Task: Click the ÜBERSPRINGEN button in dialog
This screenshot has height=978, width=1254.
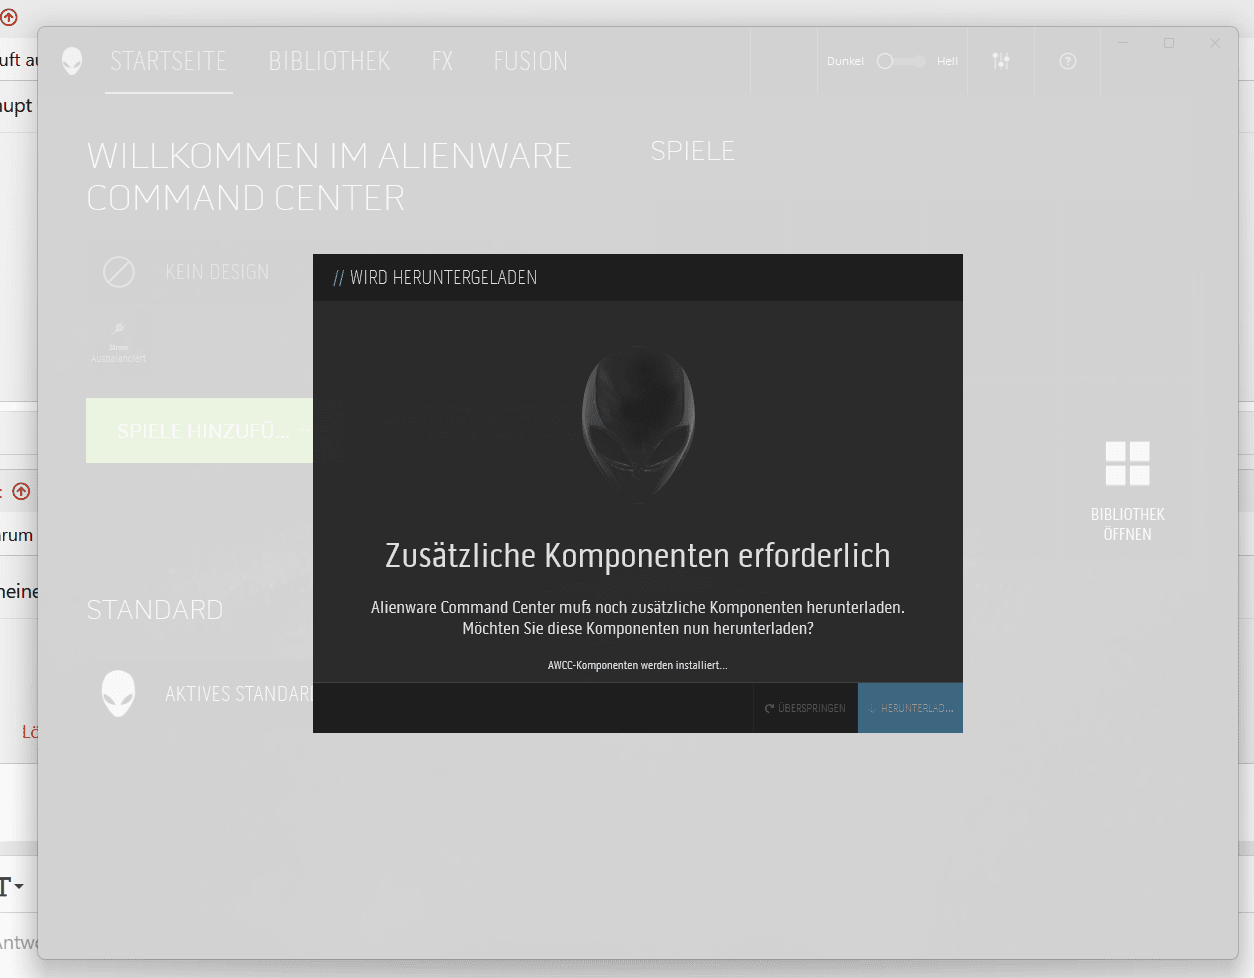Action: (x=806, y=708)
